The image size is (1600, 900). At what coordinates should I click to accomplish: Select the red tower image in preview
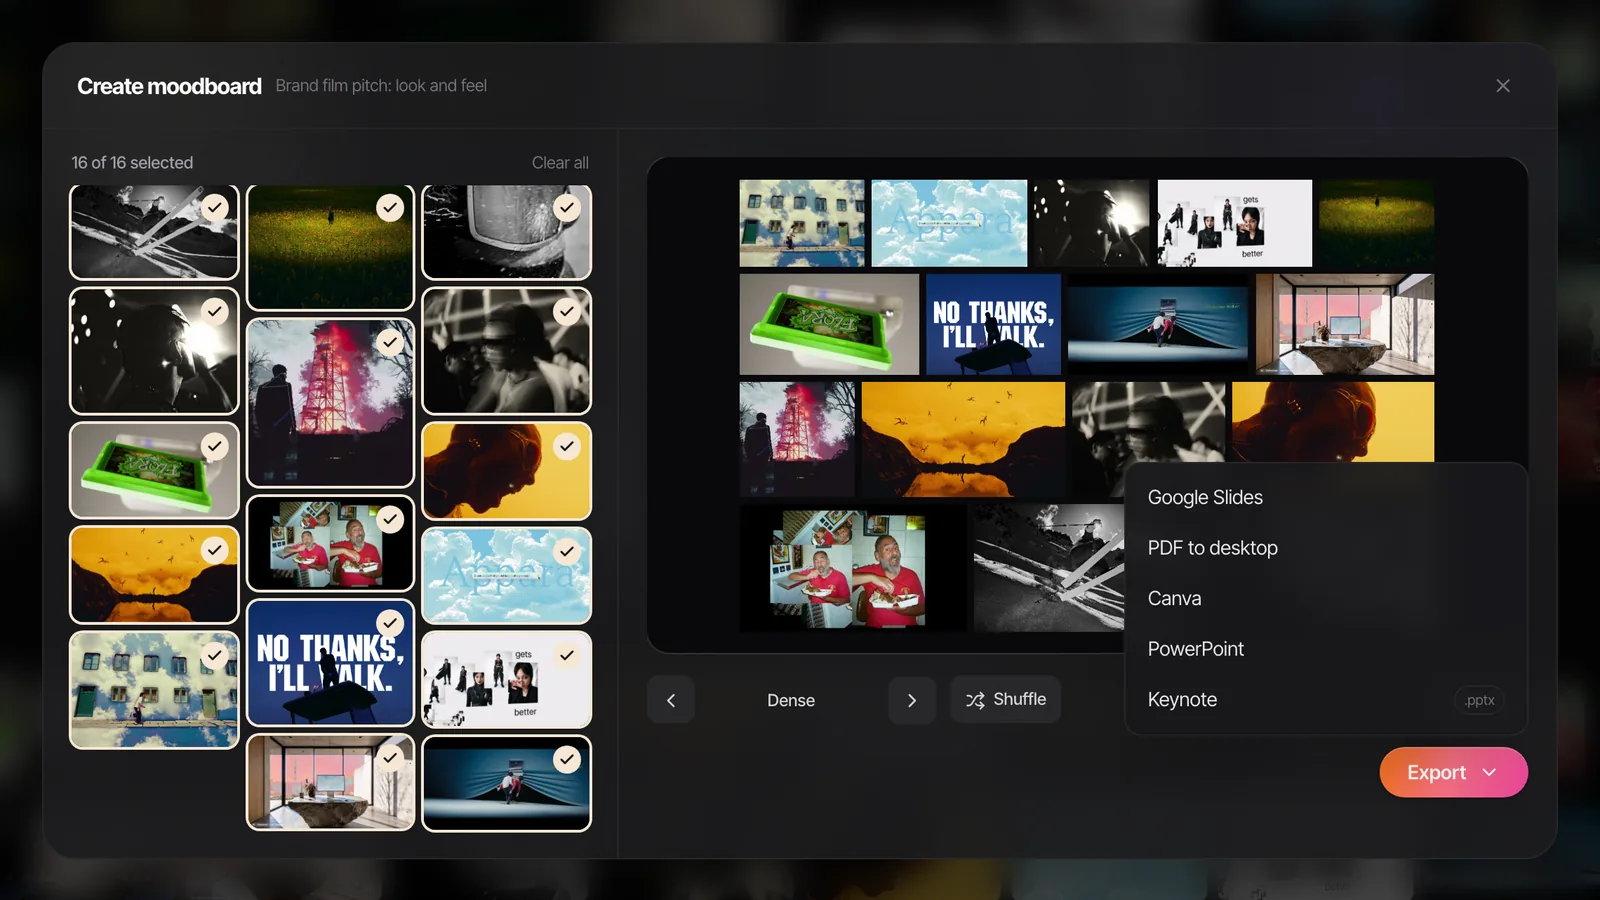pos(797,439)
